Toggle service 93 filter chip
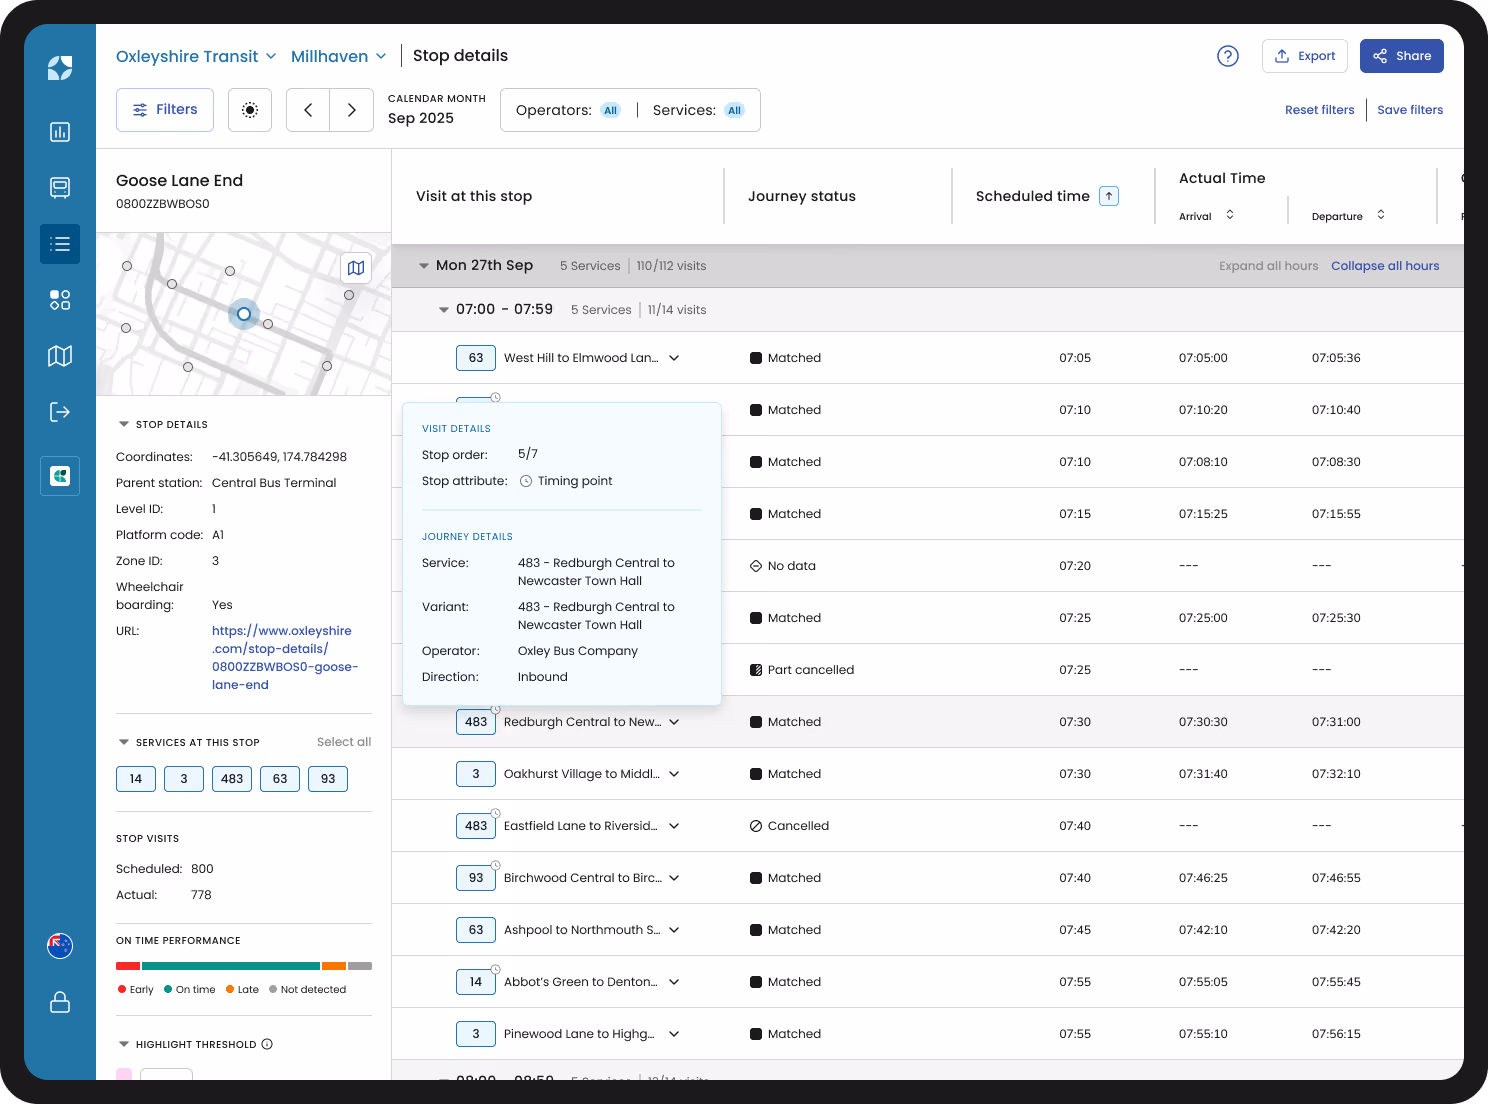1488x1104 pixels. (x=328, y=779)
